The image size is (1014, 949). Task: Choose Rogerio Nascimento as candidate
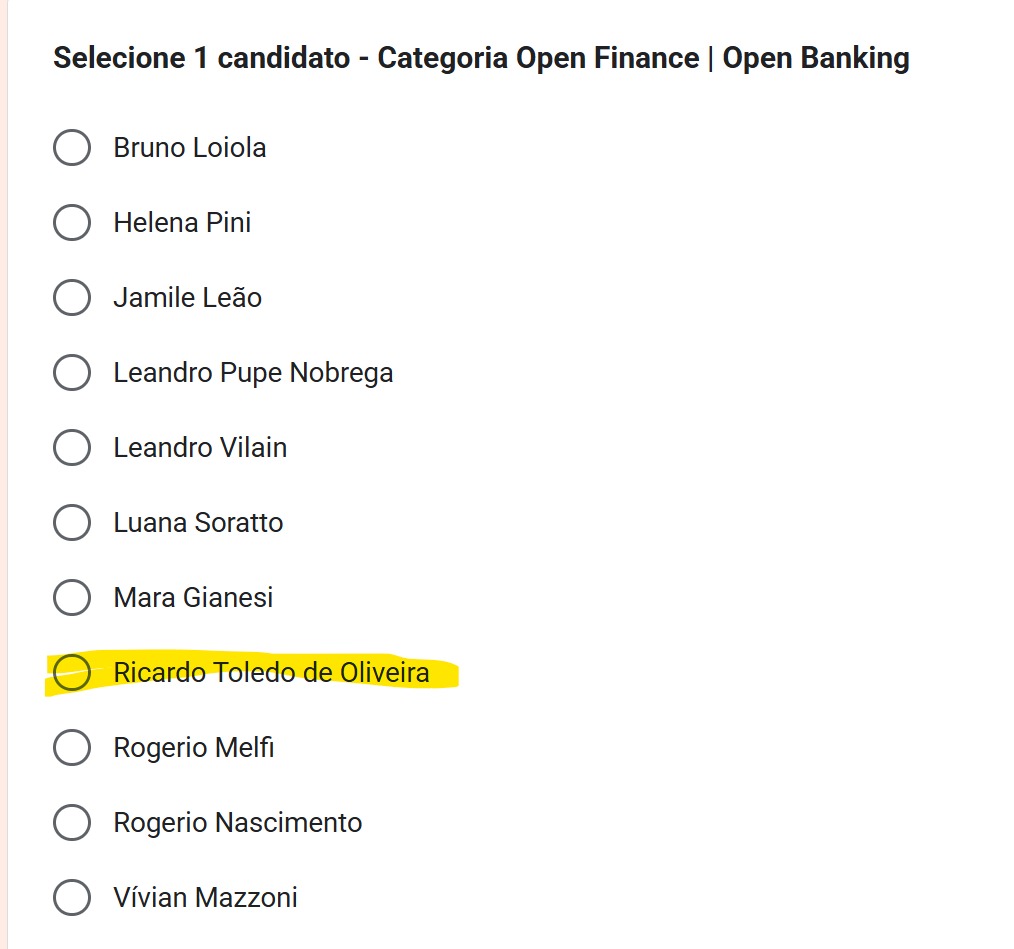[72, 822]
